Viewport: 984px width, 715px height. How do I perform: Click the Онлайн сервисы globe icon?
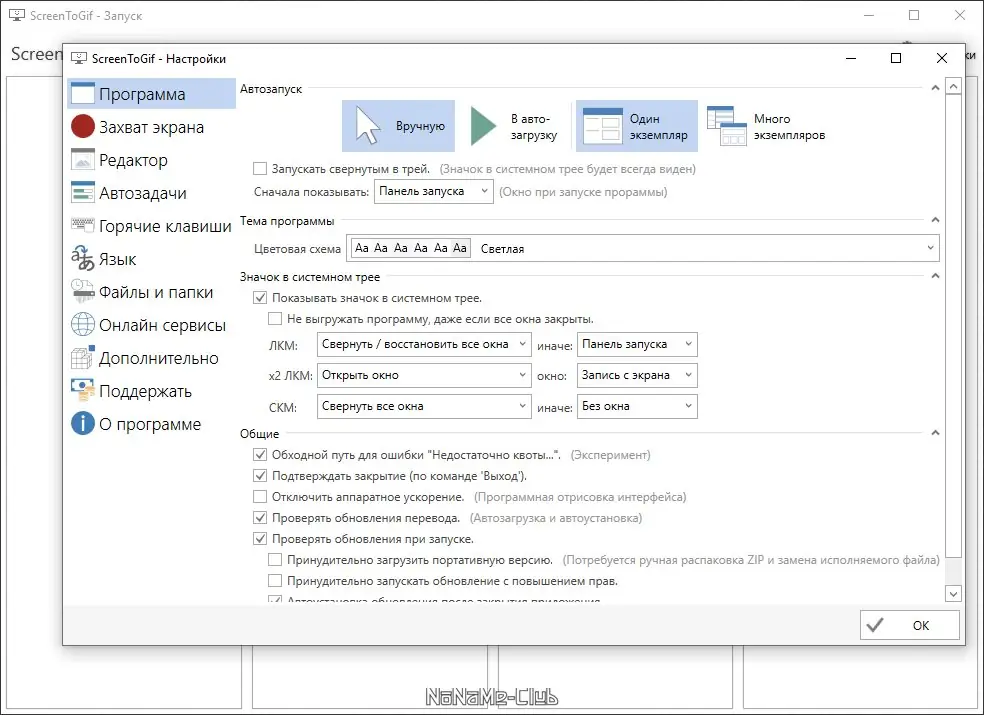click(x=82, y=325)
